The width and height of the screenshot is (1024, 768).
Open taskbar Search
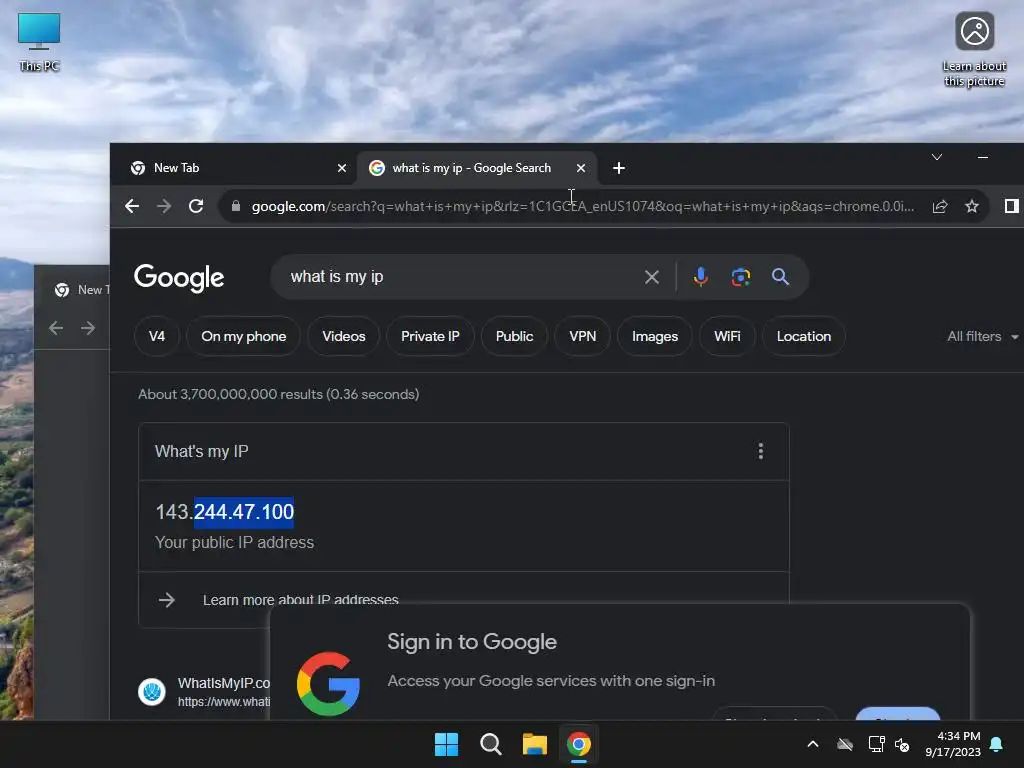(x=490, y=744)
